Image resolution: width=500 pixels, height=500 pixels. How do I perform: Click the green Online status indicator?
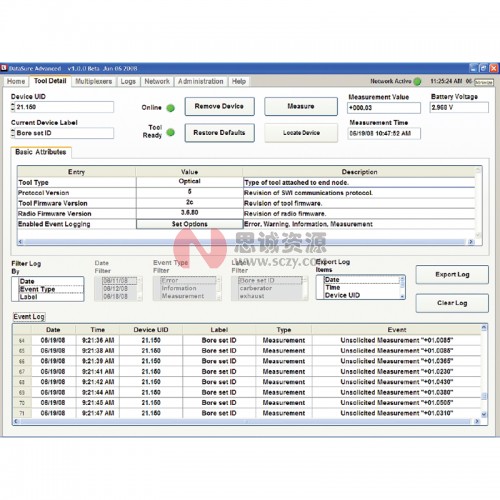(x=170, y=108)
